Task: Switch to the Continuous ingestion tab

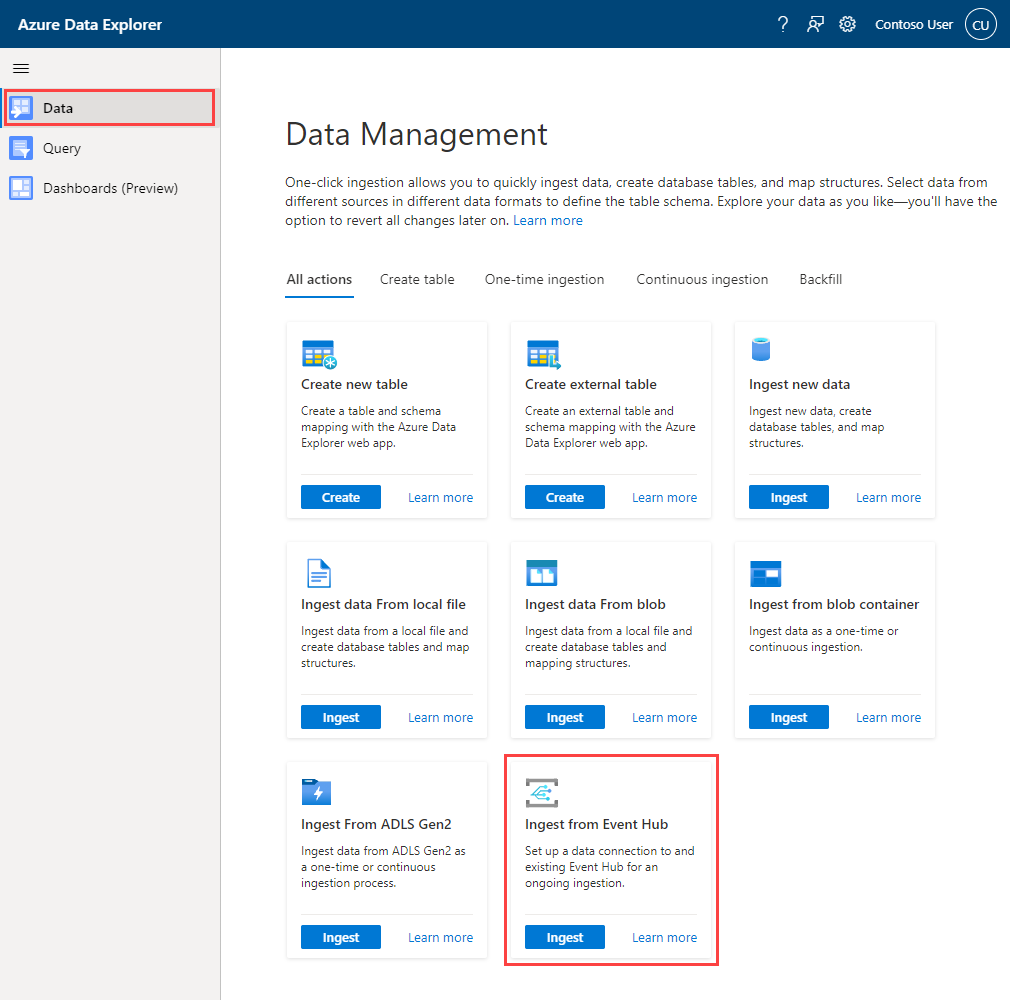Action: [x=702, y=279]
